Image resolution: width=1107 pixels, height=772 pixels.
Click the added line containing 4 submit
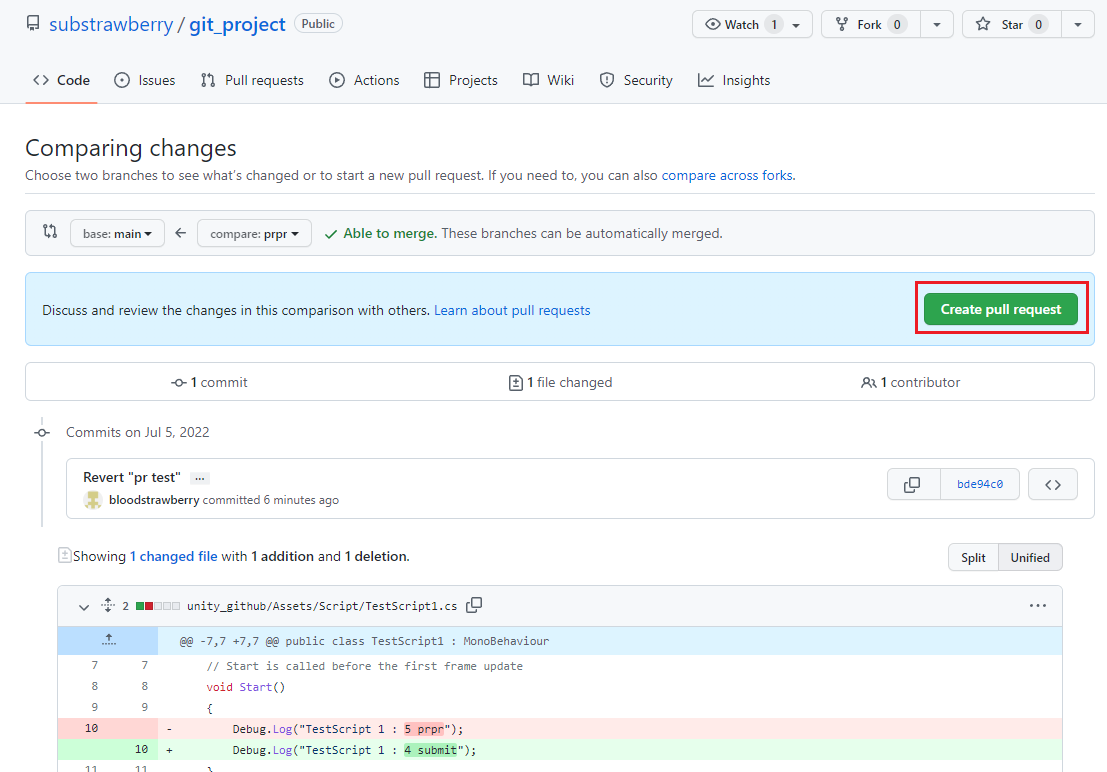560,750
